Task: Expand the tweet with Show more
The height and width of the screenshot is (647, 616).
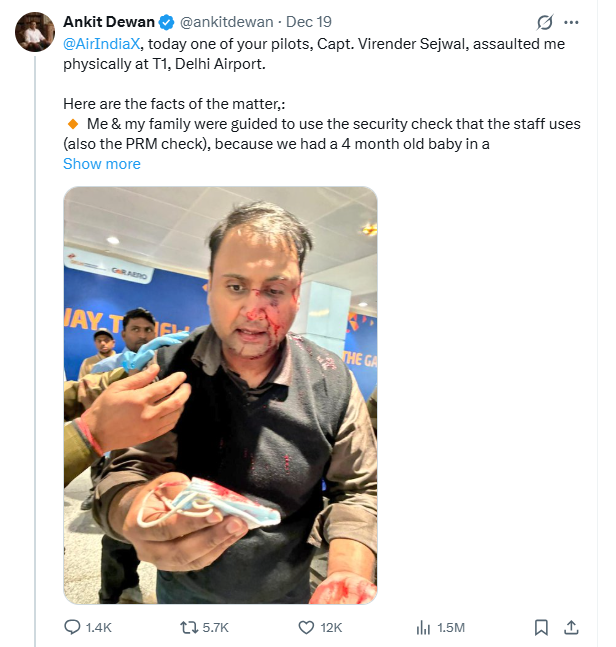Action: (x=101, y=164)
